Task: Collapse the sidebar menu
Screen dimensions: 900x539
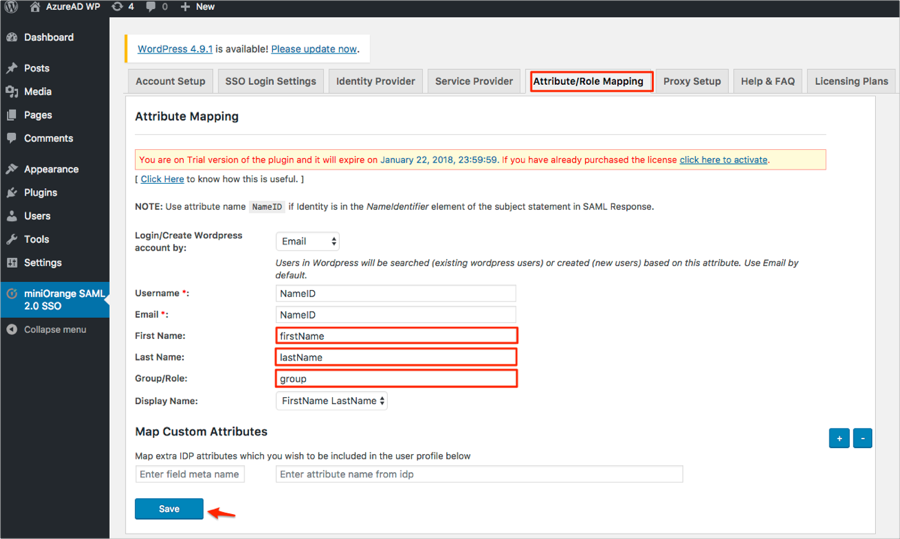Action: coord(54,330)
